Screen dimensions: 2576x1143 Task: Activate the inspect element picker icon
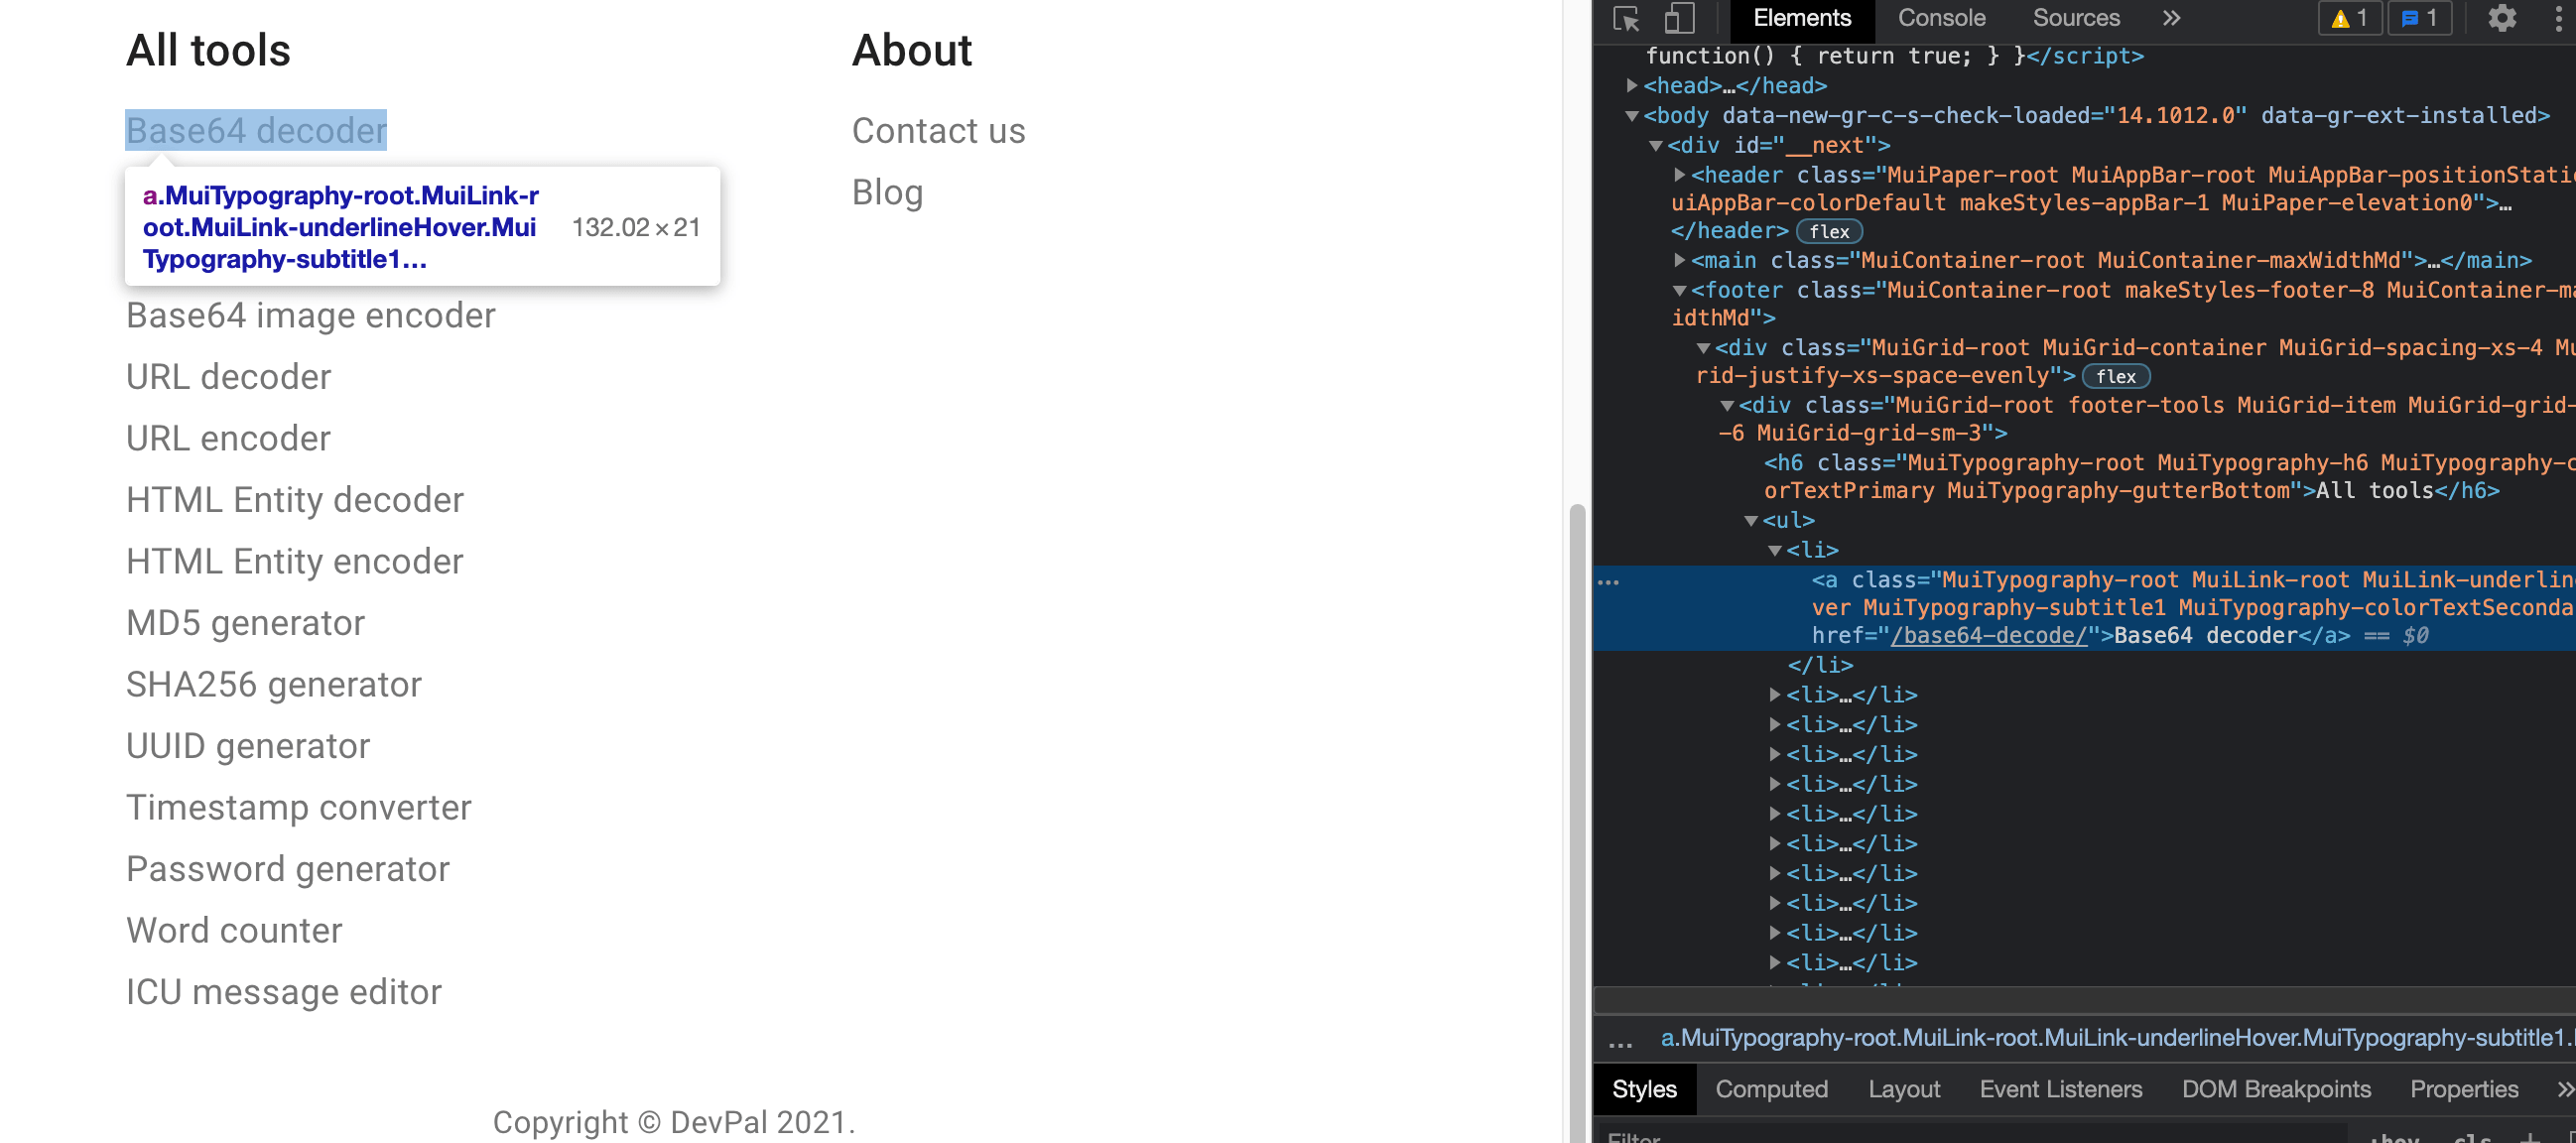click(x=1626, y=18)
